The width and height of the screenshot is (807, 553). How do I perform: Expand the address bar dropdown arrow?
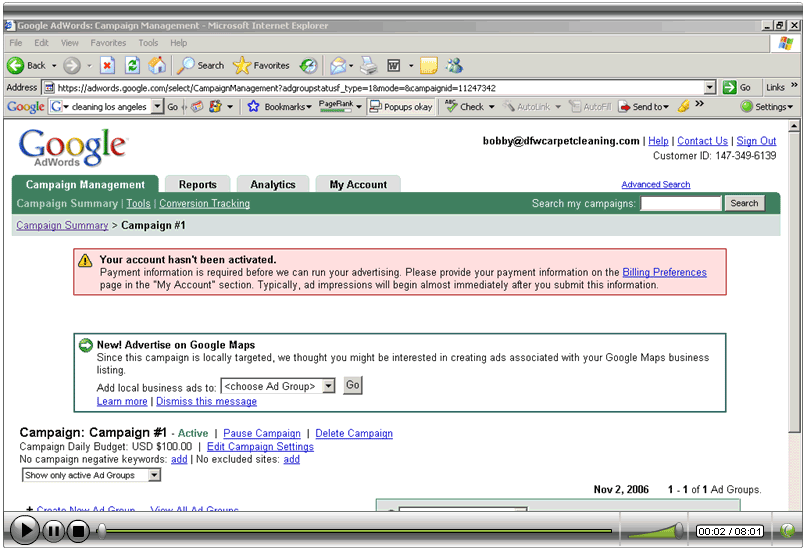tap(710, 88)
